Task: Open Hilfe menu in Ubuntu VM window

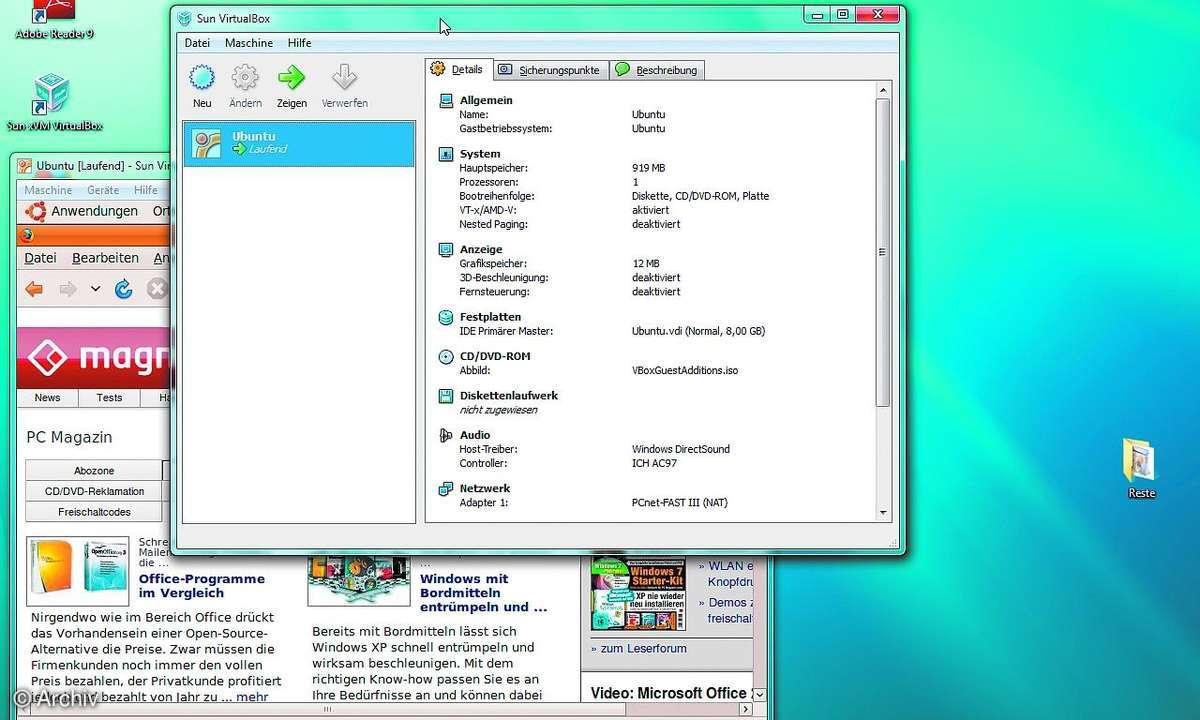Action: pos(146,190)
